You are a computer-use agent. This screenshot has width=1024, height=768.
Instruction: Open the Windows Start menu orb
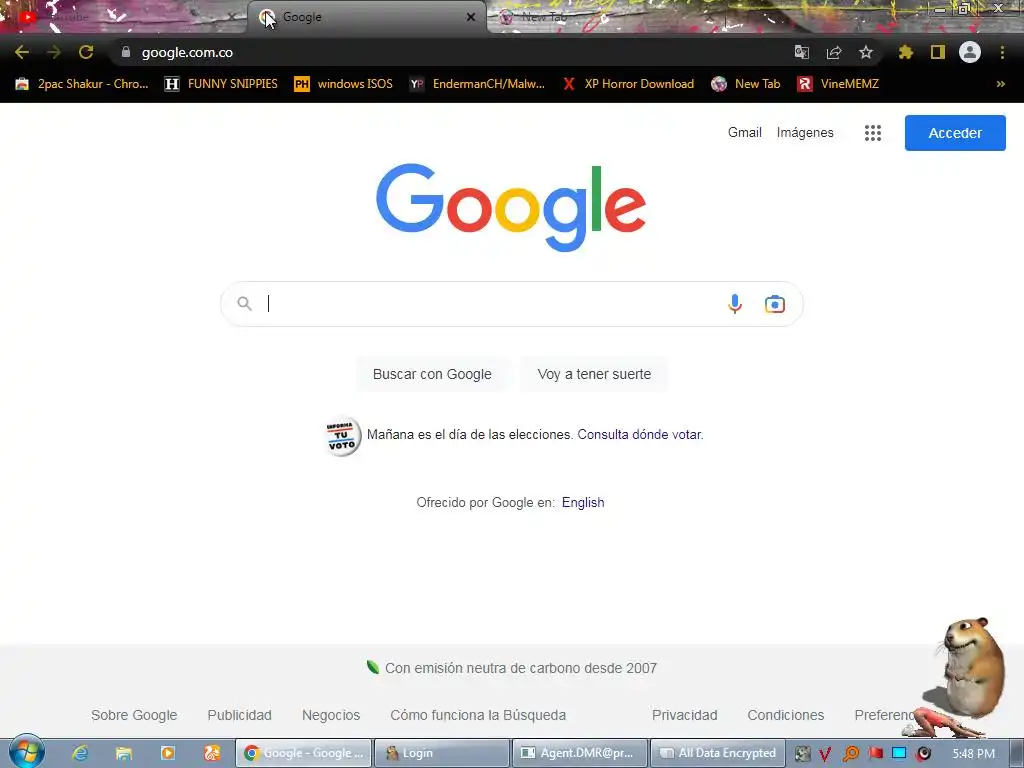click(x=26, y=752)
